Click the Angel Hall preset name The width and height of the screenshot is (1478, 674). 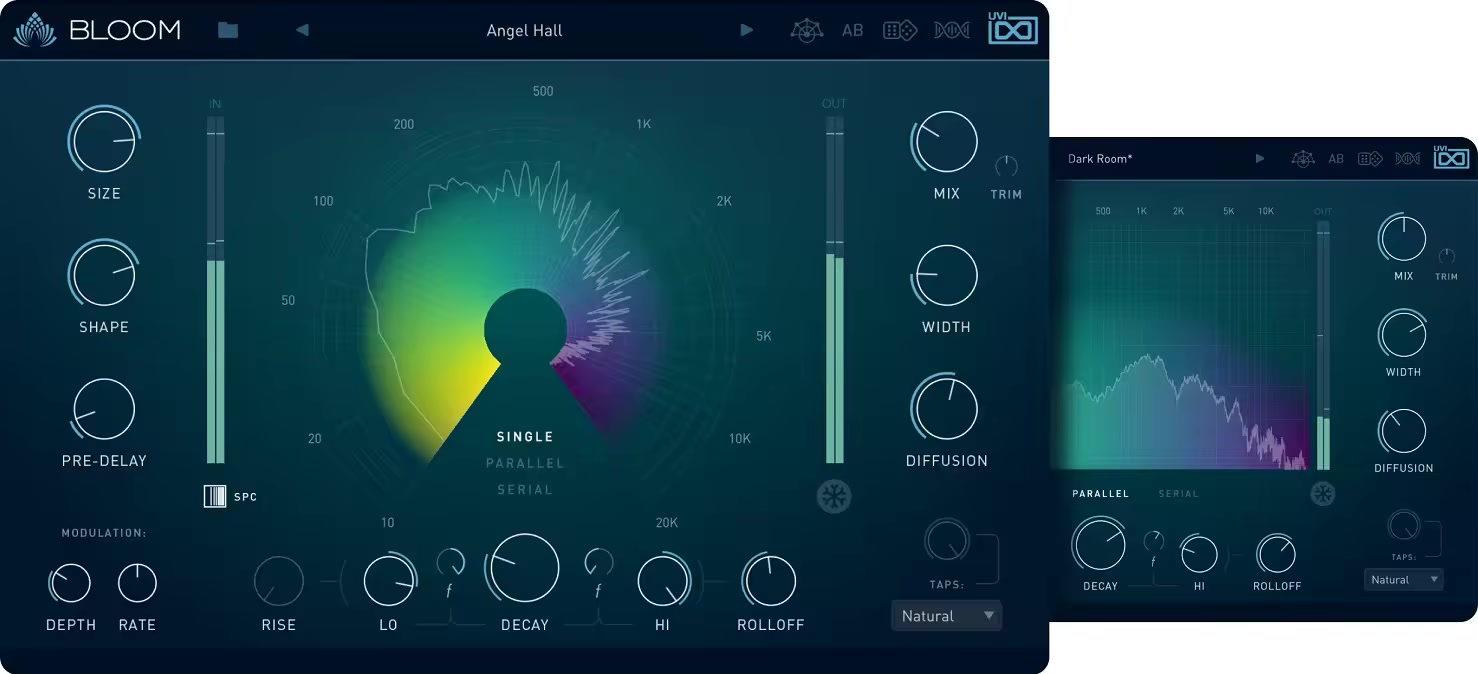524,30
